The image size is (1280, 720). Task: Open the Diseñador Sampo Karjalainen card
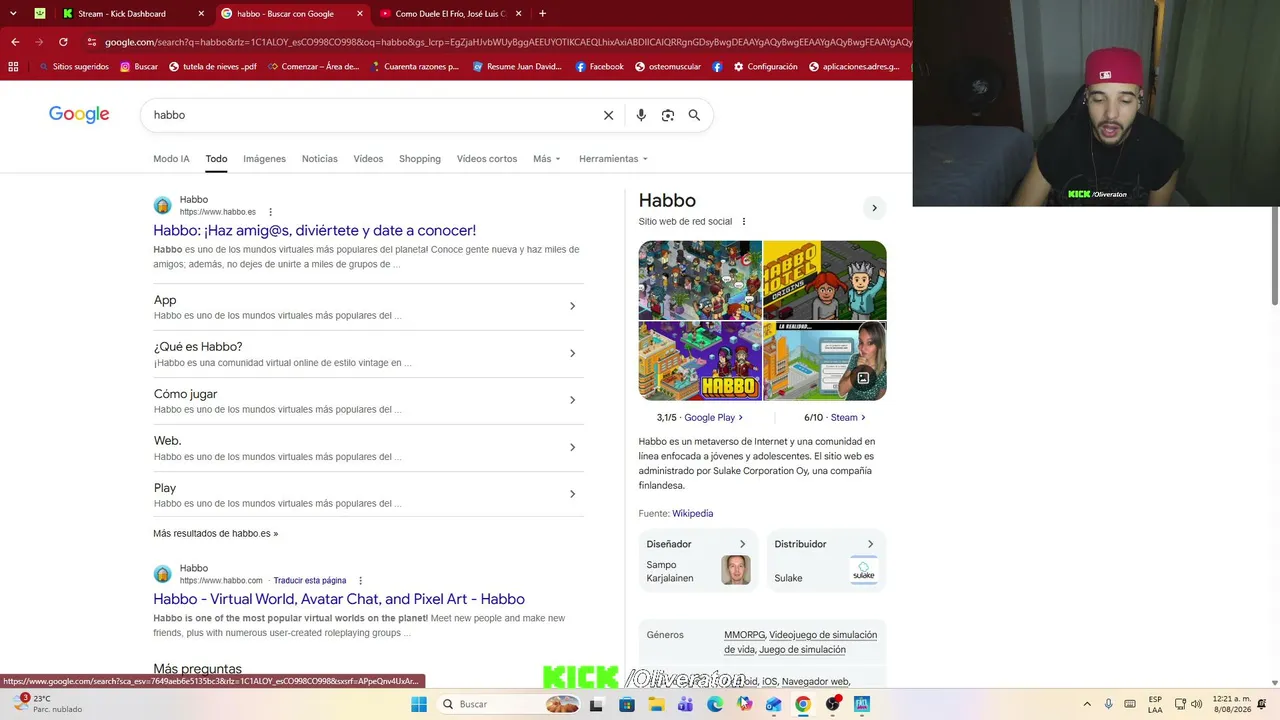coord(698,561)
